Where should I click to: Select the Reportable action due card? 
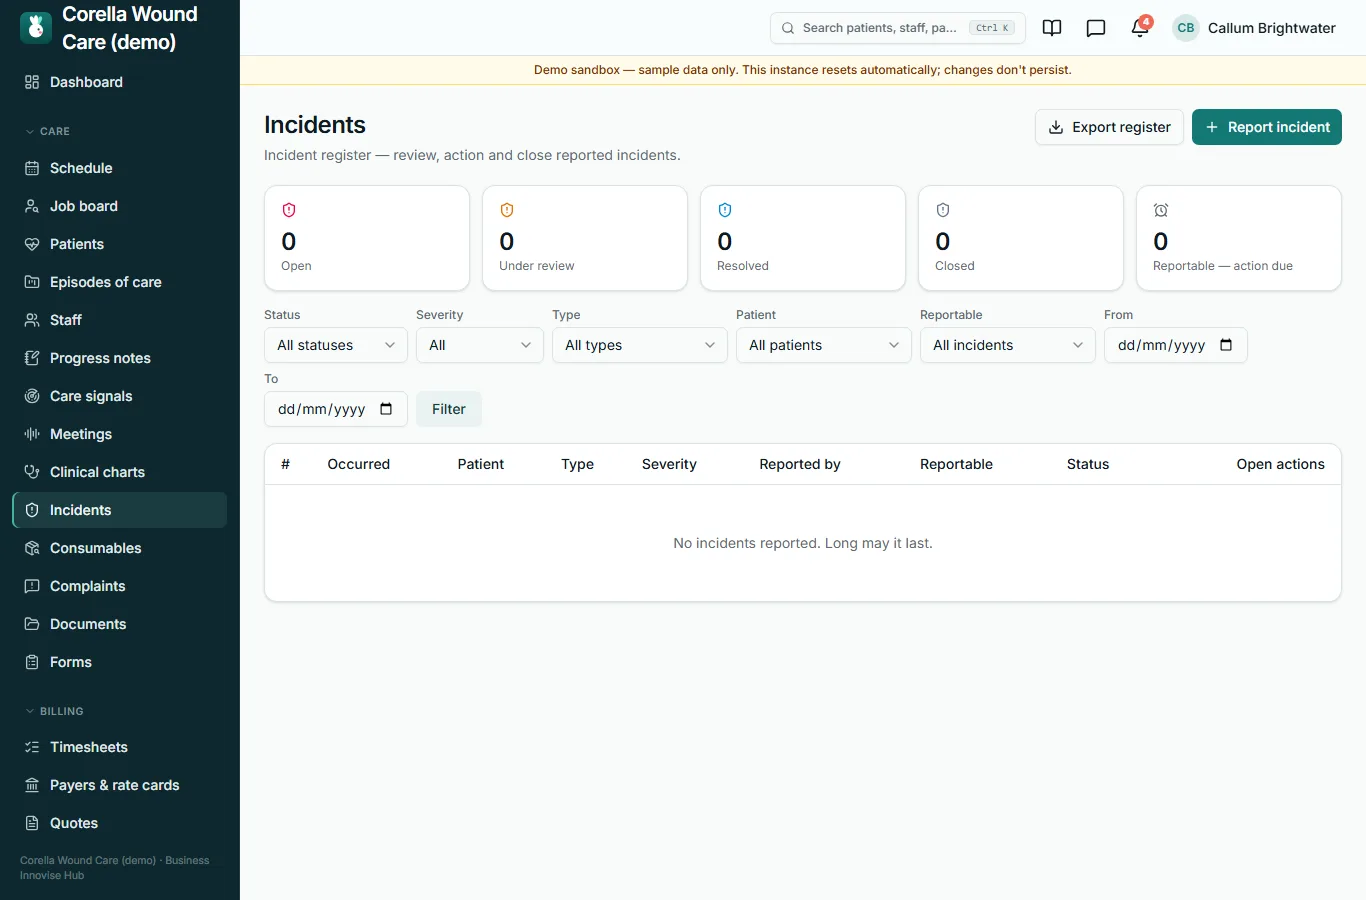1239,238
